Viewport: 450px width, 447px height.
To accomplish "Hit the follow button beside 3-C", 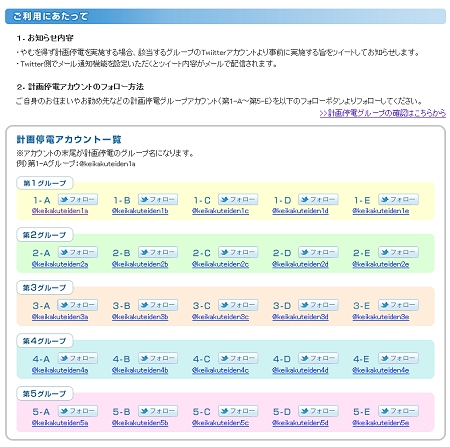I will click(238, 305).
